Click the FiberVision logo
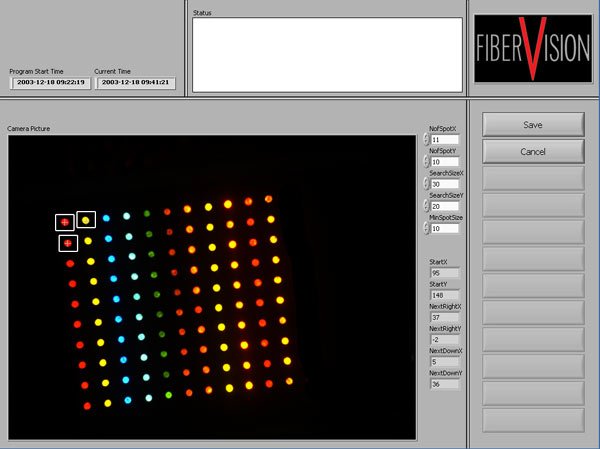600x449 pixels. click(533, 49)
